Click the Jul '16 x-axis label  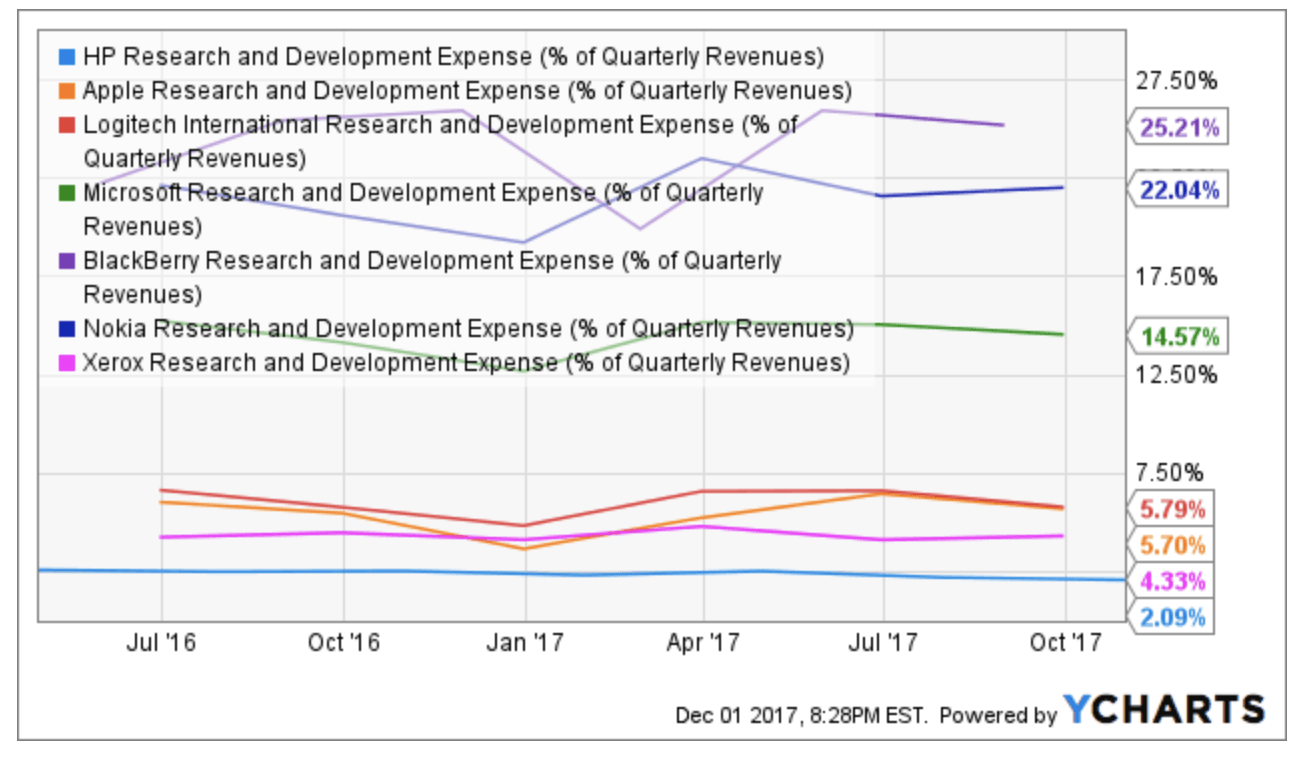pos(161,643)
